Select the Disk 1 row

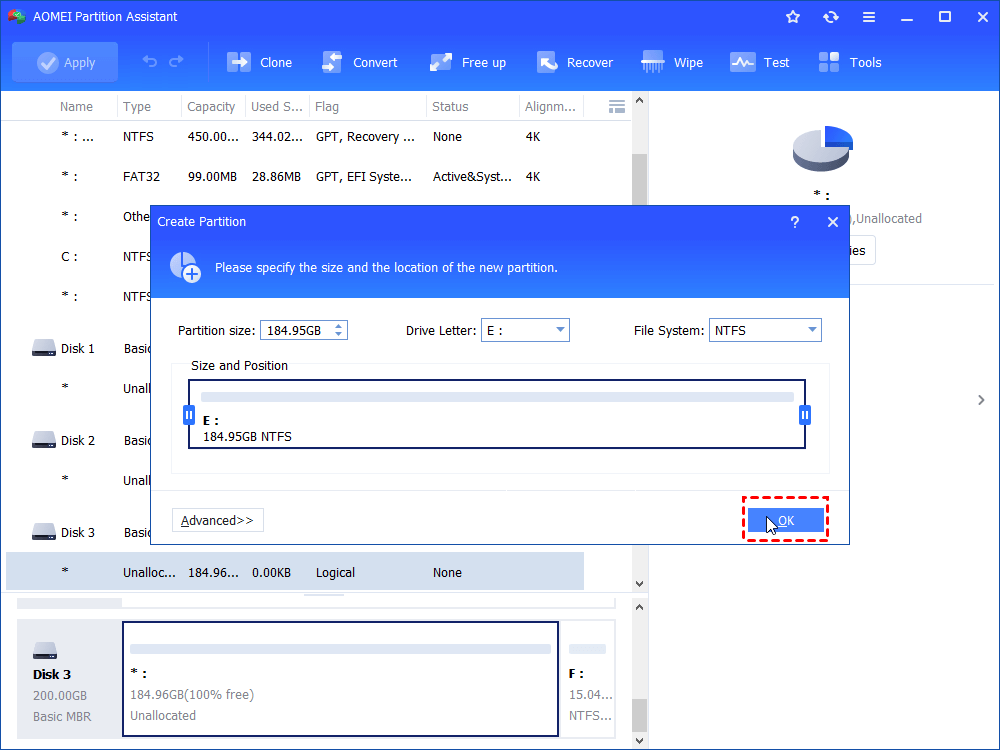(78, 348)
